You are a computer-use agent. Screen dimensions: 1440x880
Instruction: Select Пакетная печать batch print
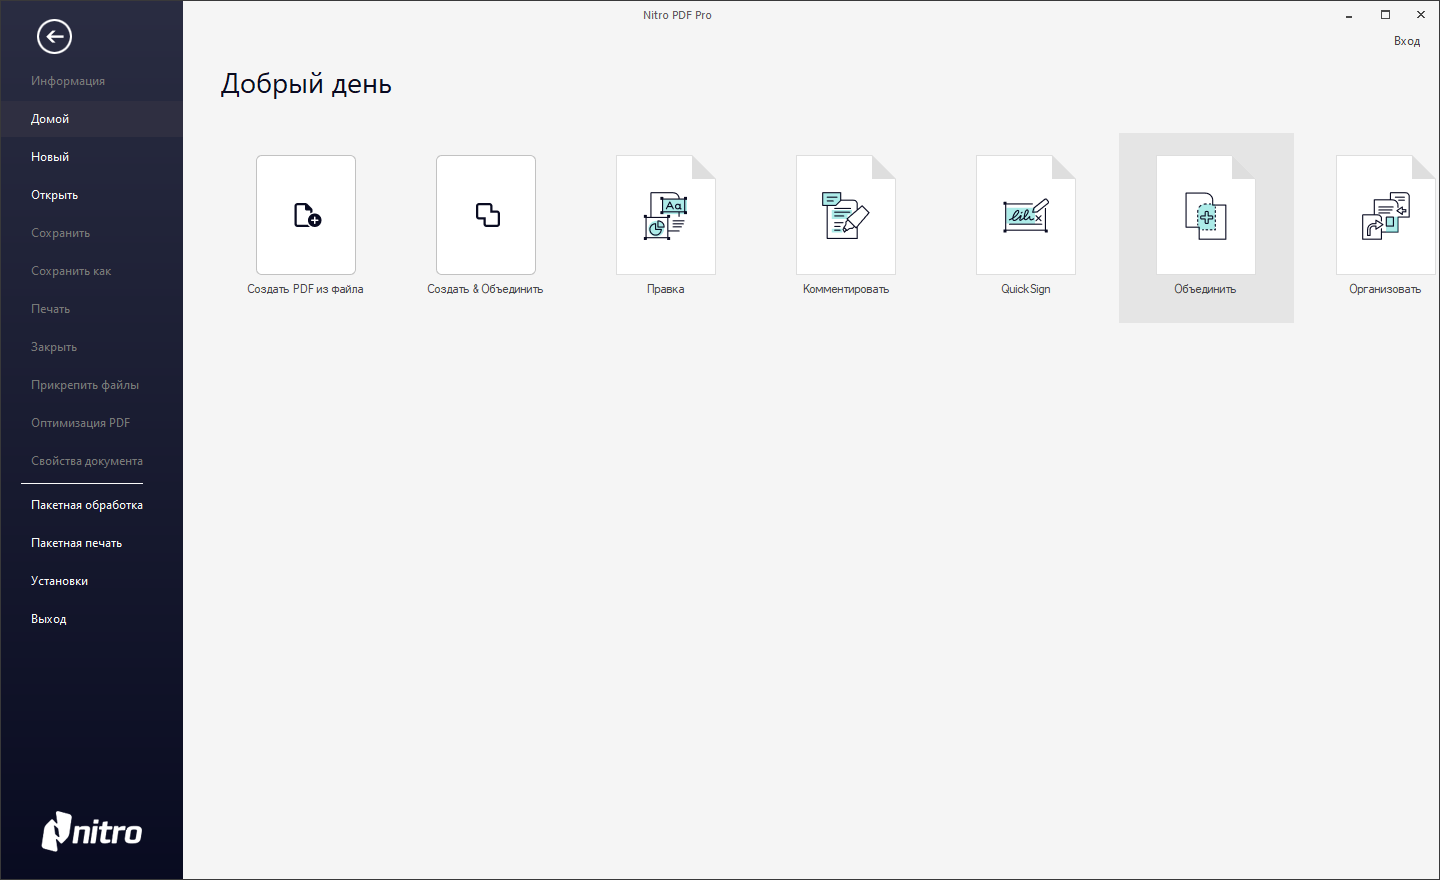click(x=91, y=543)
